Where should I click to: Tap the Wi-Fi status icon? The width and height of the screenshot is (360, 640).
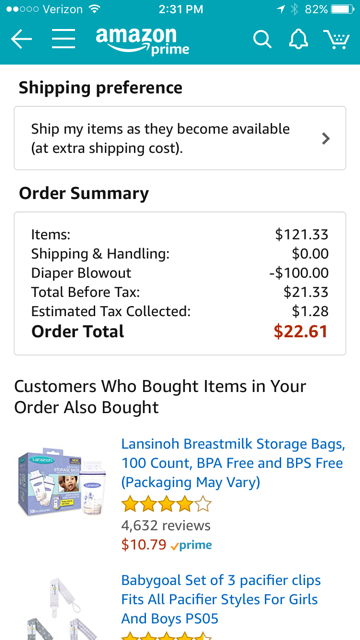[95, 9]
